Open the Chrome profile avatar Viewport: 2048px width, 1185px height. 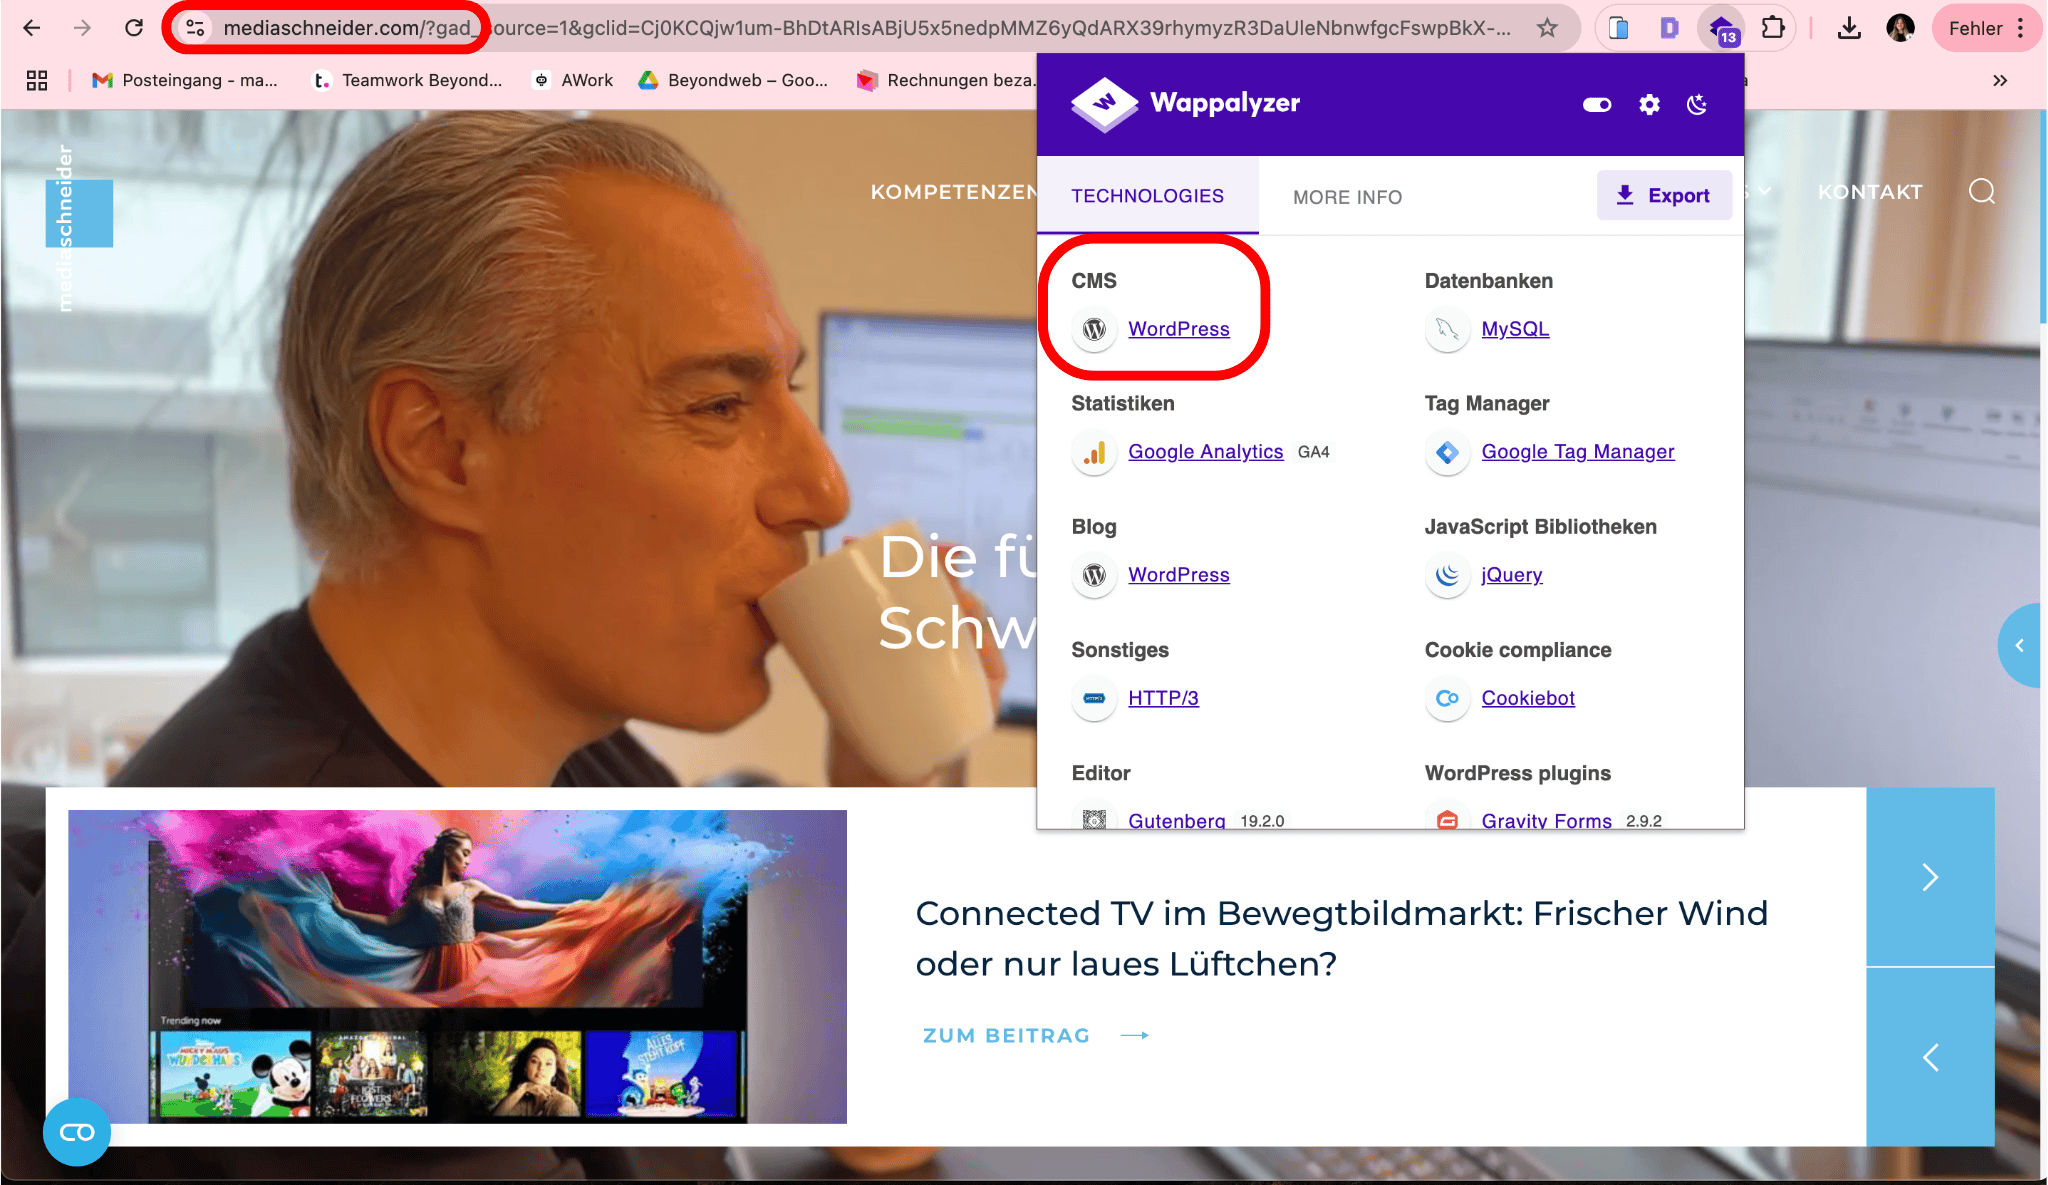point(1900,28)
